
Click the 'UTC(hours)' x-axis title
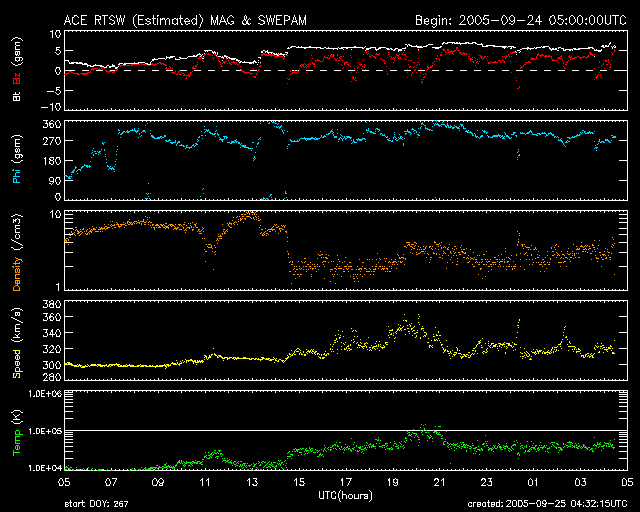[345, 496]
